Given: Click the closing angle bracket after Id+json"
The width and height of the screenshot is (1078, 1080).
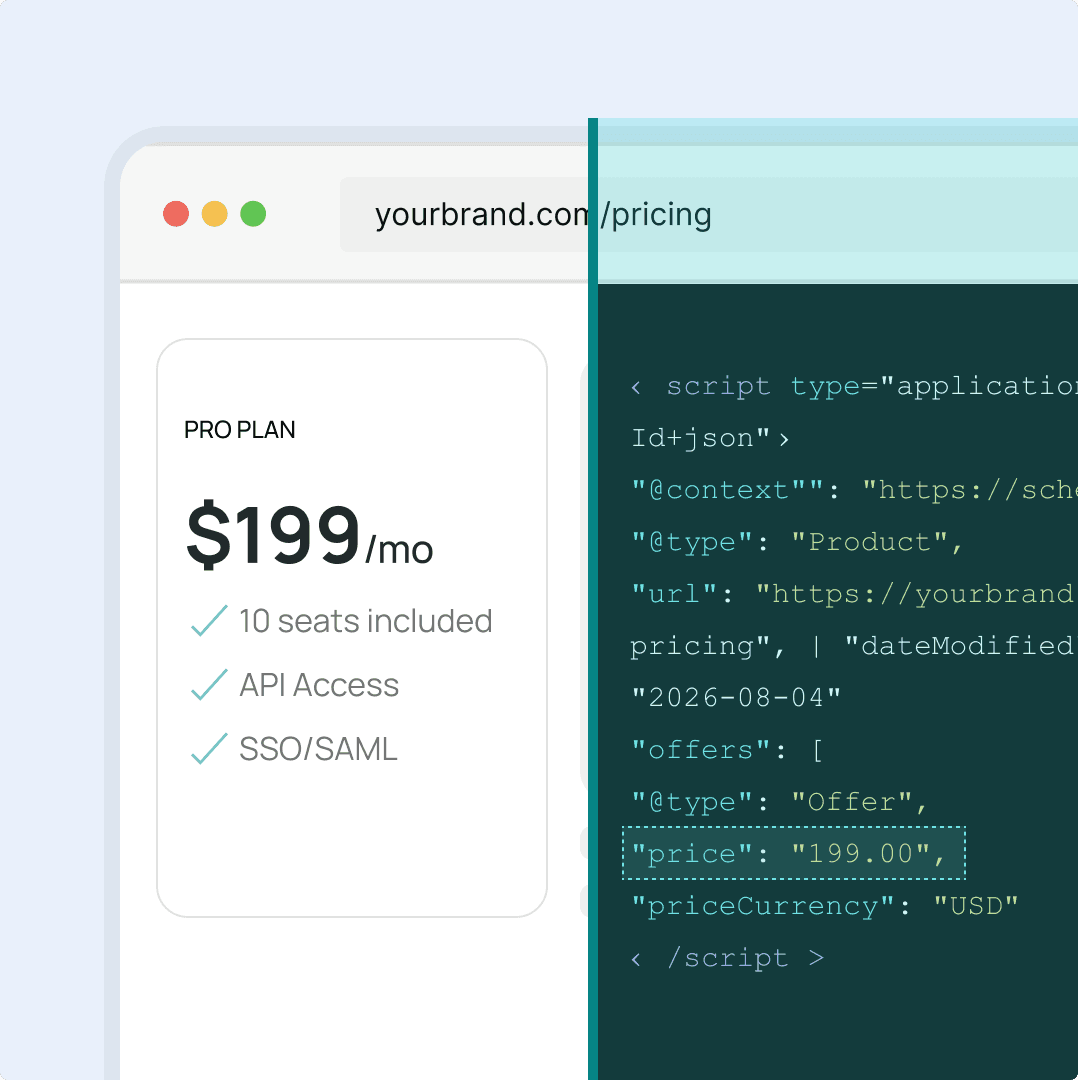Looking at the screenshot, I should point(784,439).
